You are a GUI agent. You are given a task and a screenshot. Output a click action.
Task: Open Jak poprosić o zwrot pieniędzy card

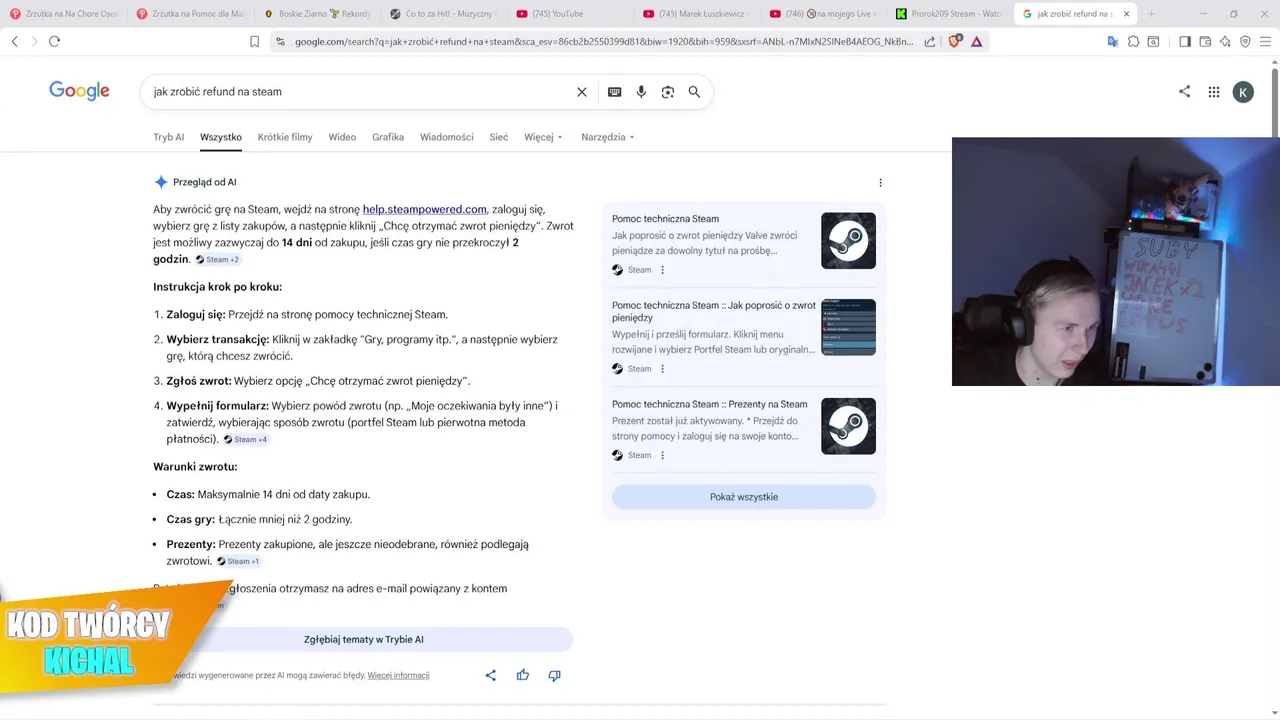coord(743,336)
